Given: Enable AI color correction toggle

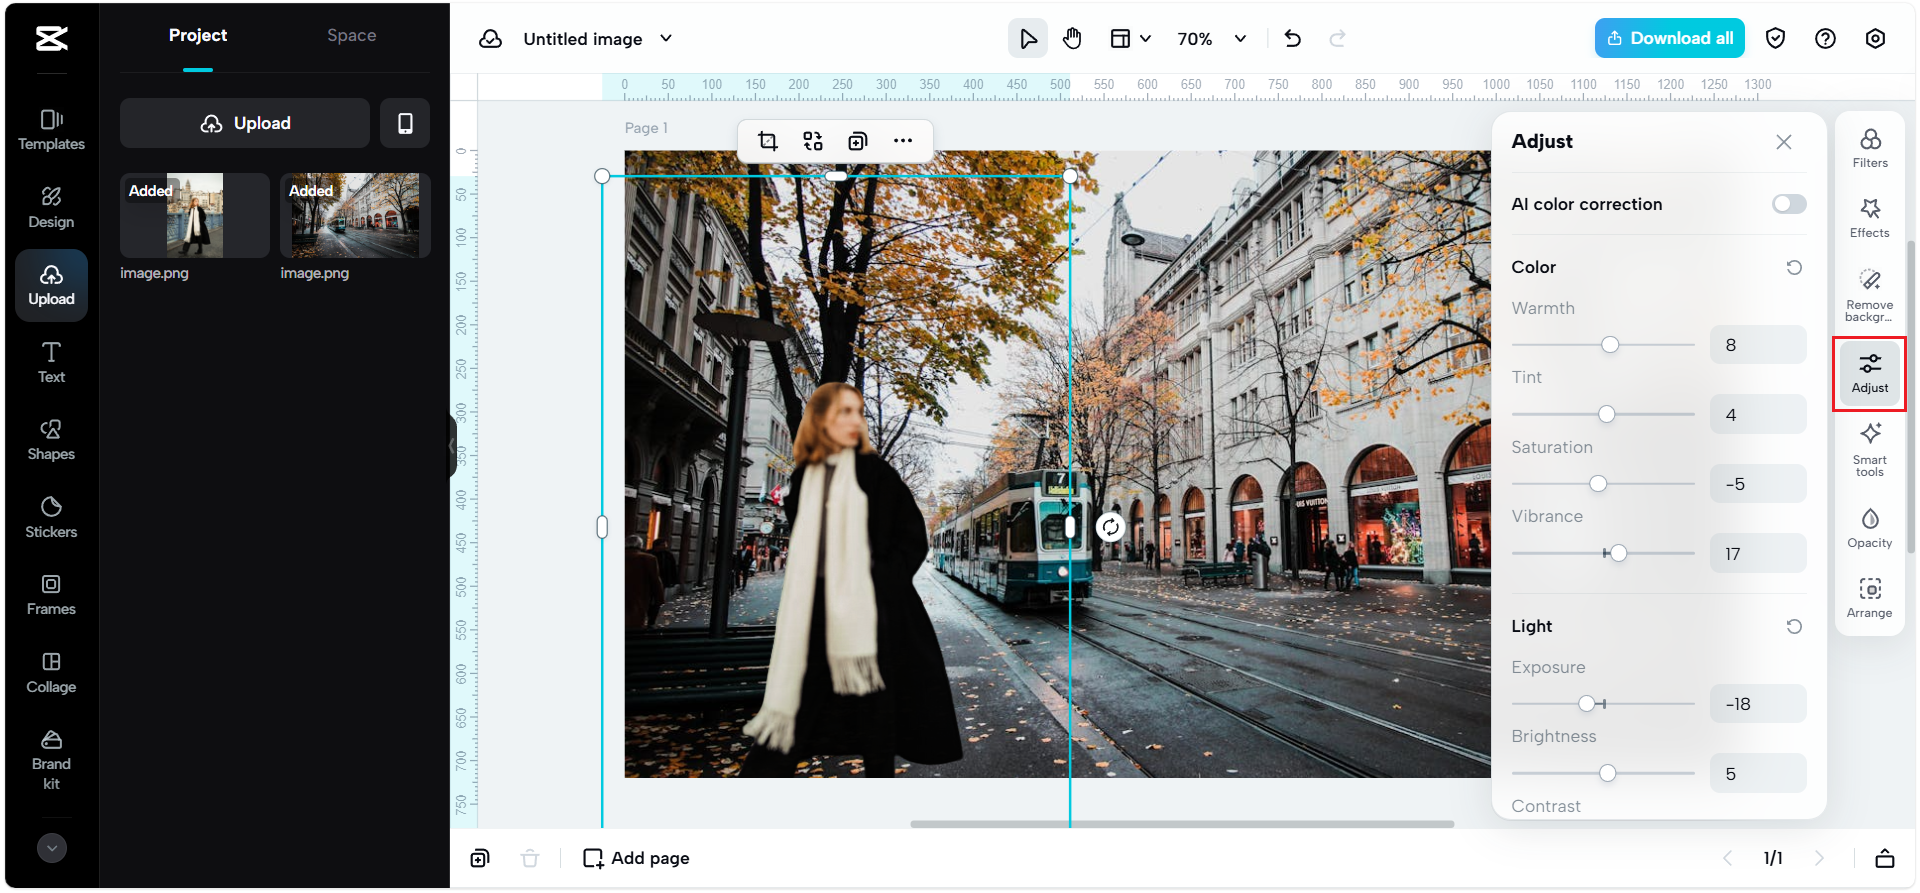Looking at the screenshot, I should click(x=1788, y=204).
